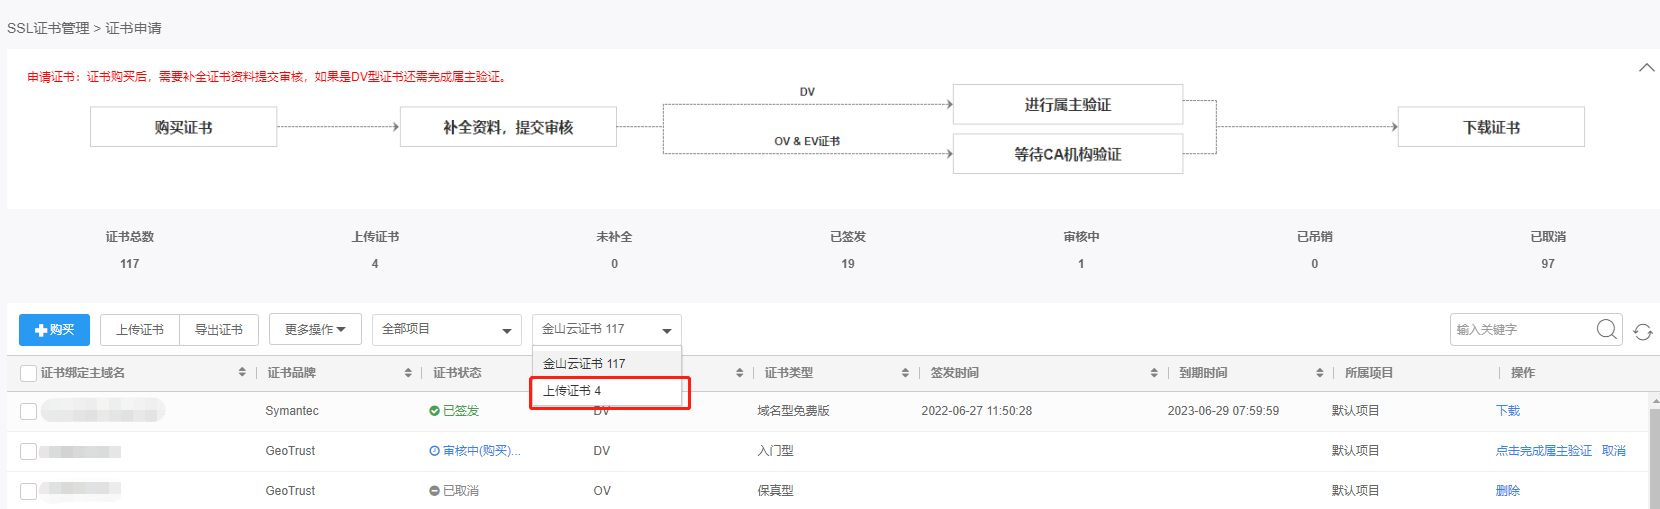Sort by 证书品牌 column arrows
The image size is (1660, 509).
pyautogui.click(x=408, y=372)
